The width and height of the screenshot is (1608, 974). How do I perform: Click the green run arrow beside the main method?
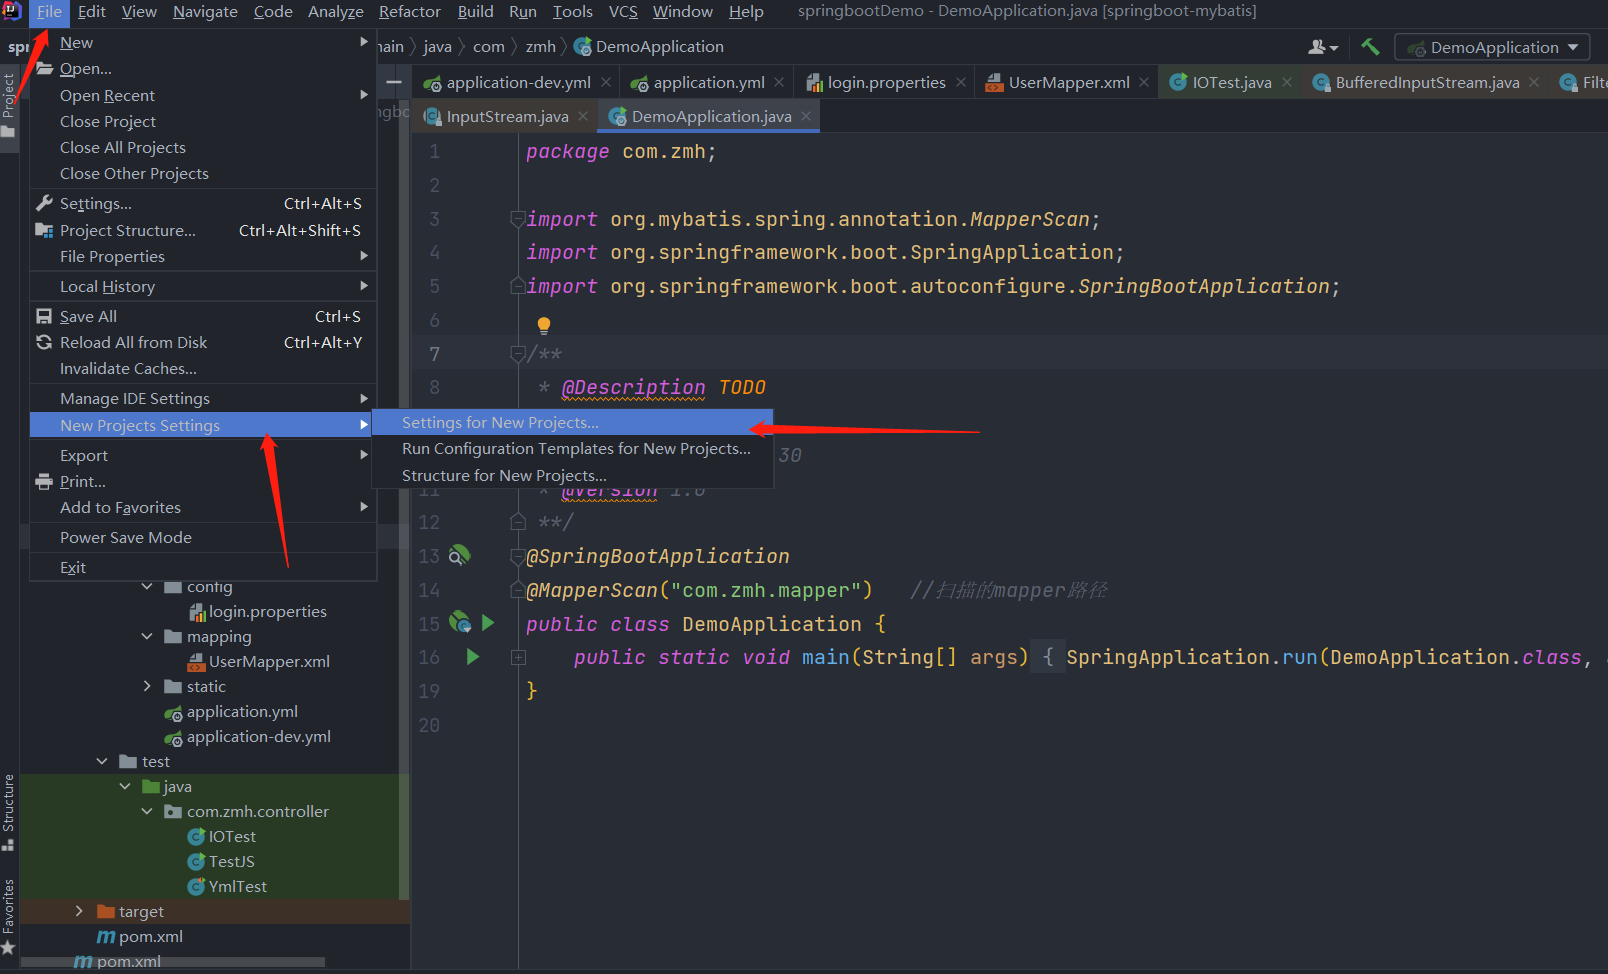coord(473,656)
